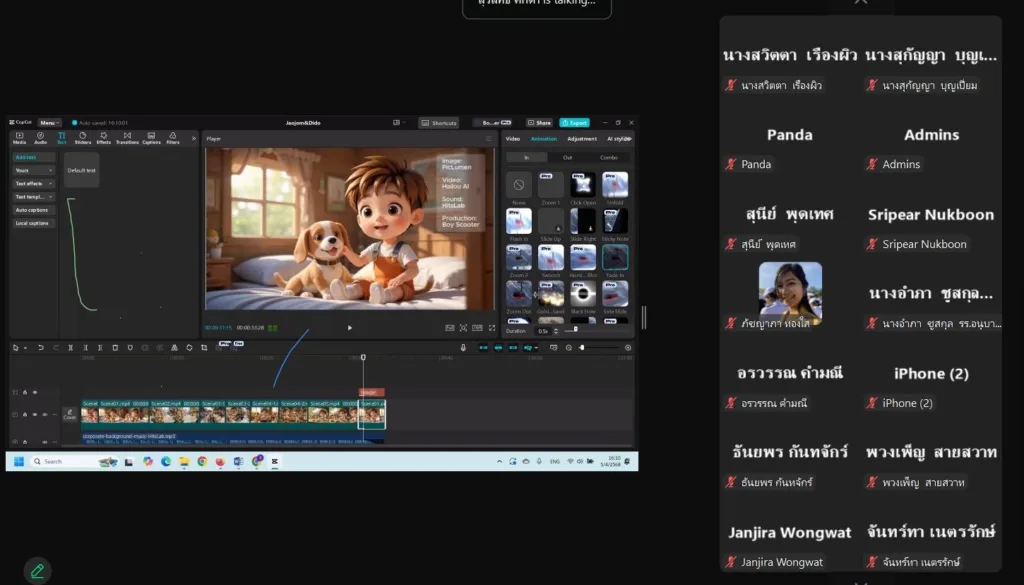
Task: Switch animation mode to Out
Action: point(568,157)
